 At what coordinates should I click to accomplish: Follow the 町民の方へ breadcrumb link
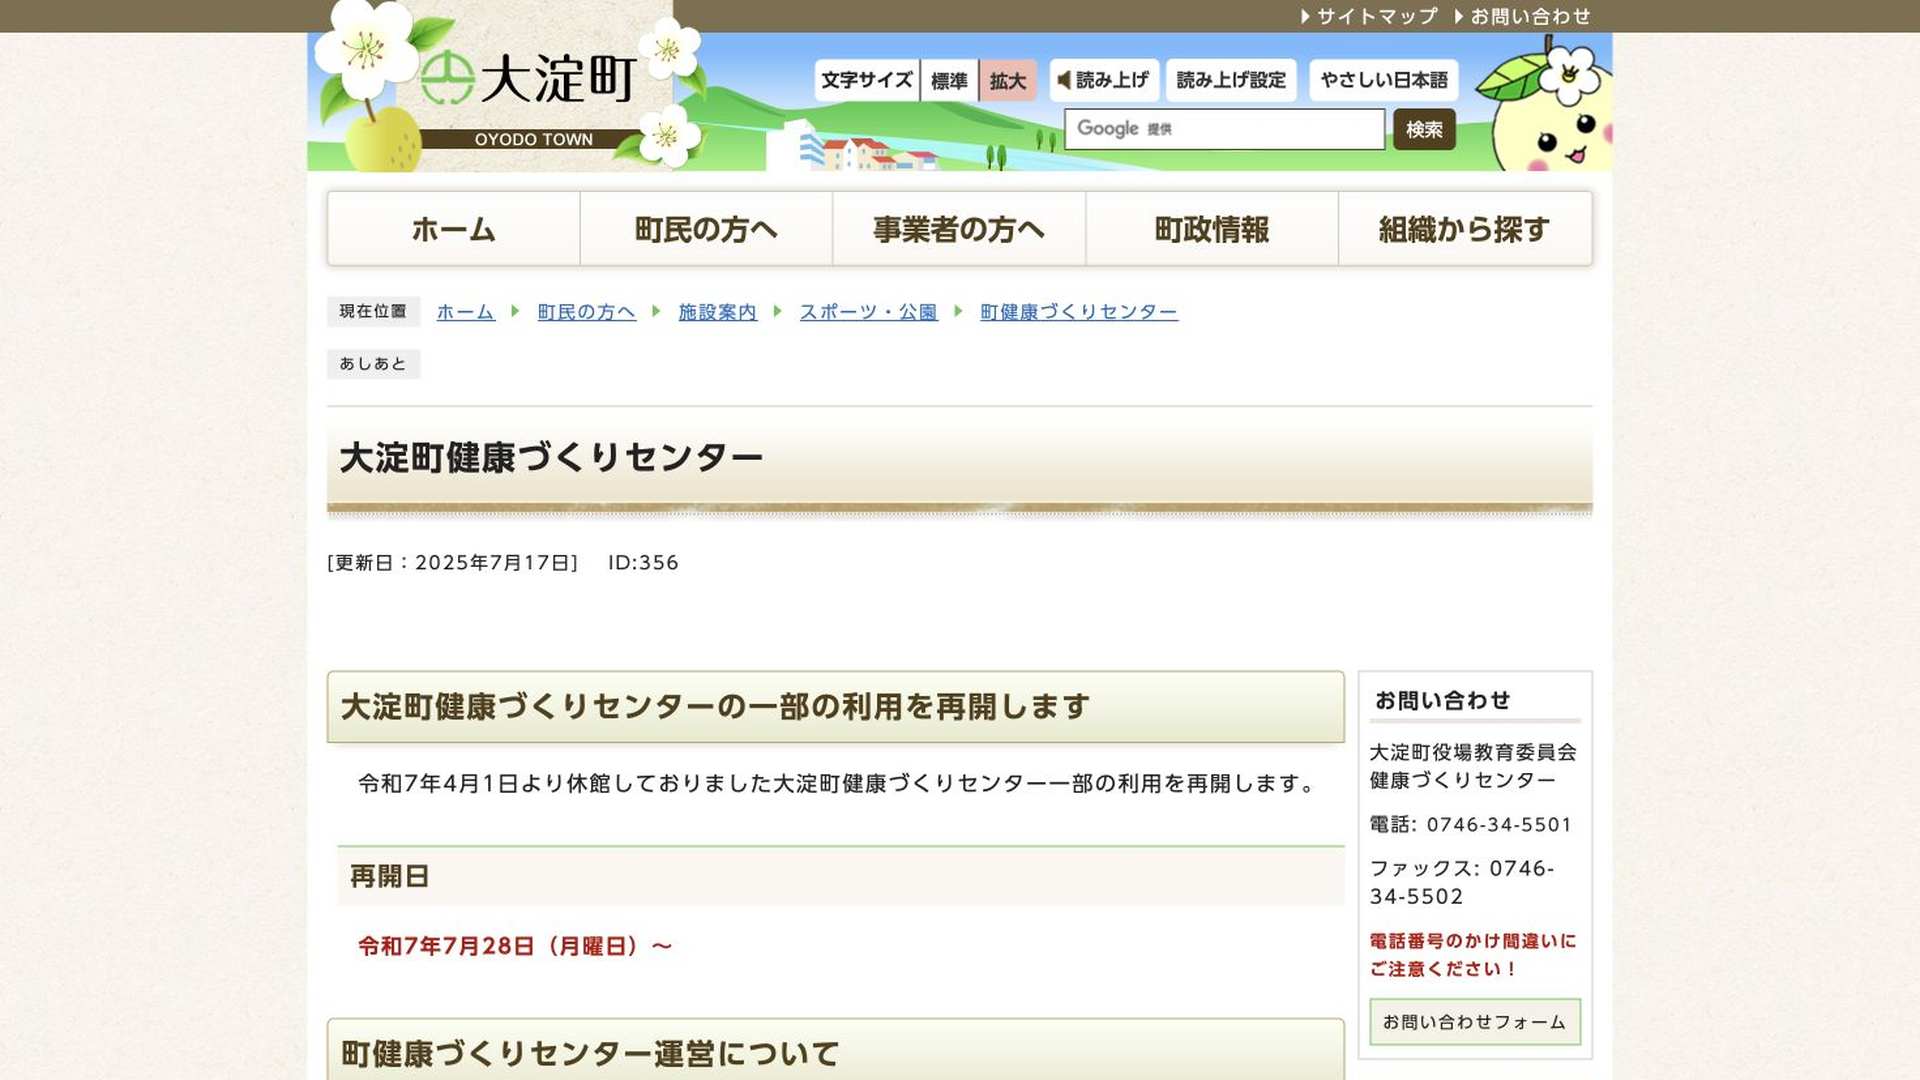pos(587,312)
